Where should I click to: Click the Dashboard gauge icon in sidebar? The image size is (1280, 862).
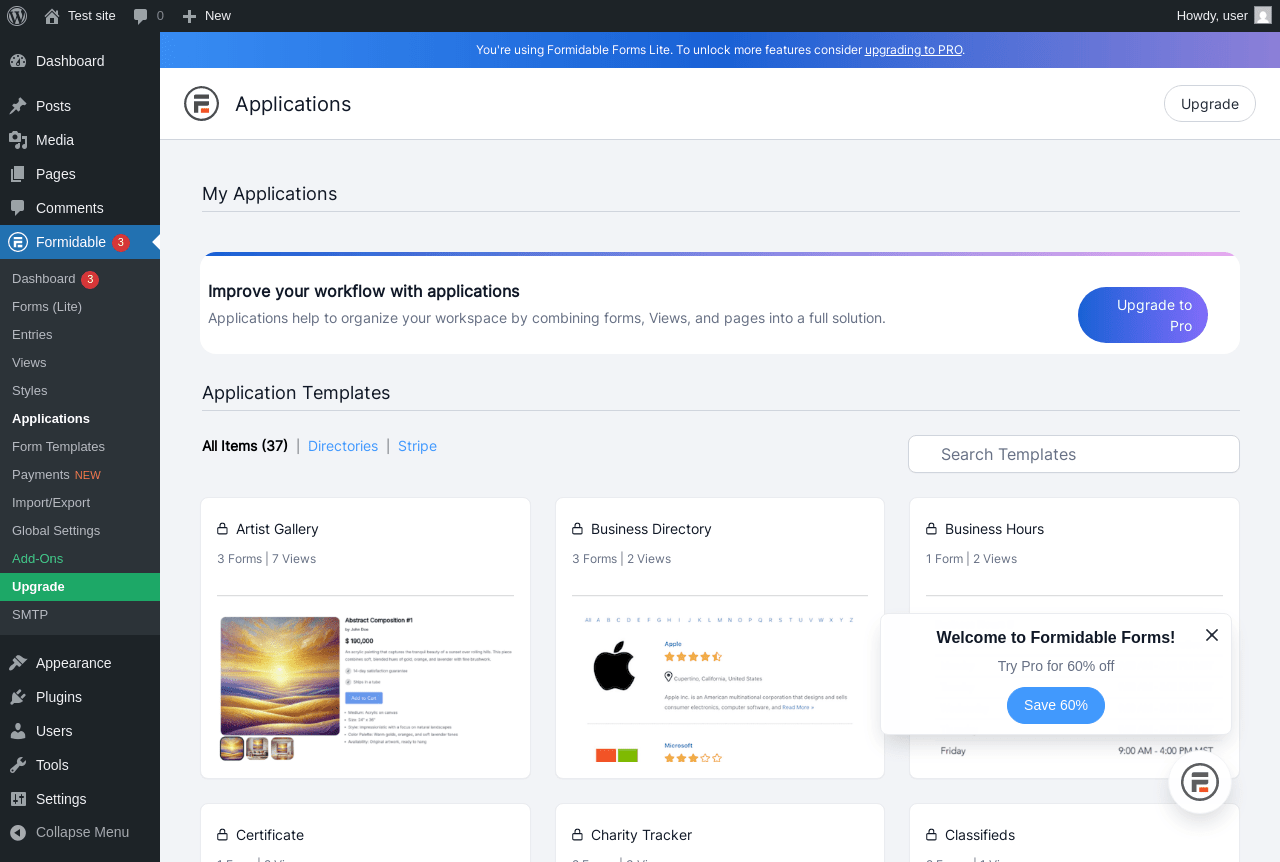point(18,61)
